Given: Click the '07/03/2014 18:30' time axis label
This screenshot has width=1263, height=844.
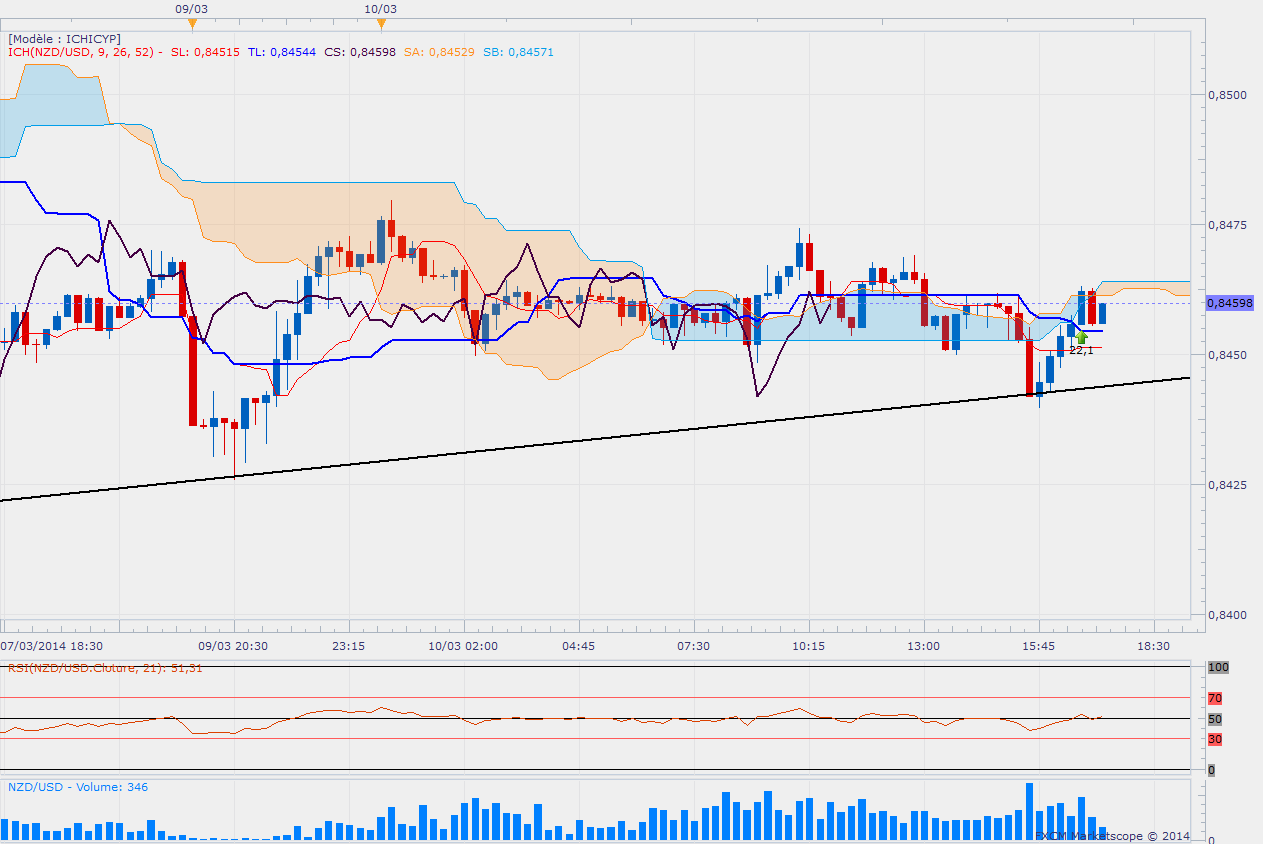Looking at the screenshot, I should [x=51, y=646].
